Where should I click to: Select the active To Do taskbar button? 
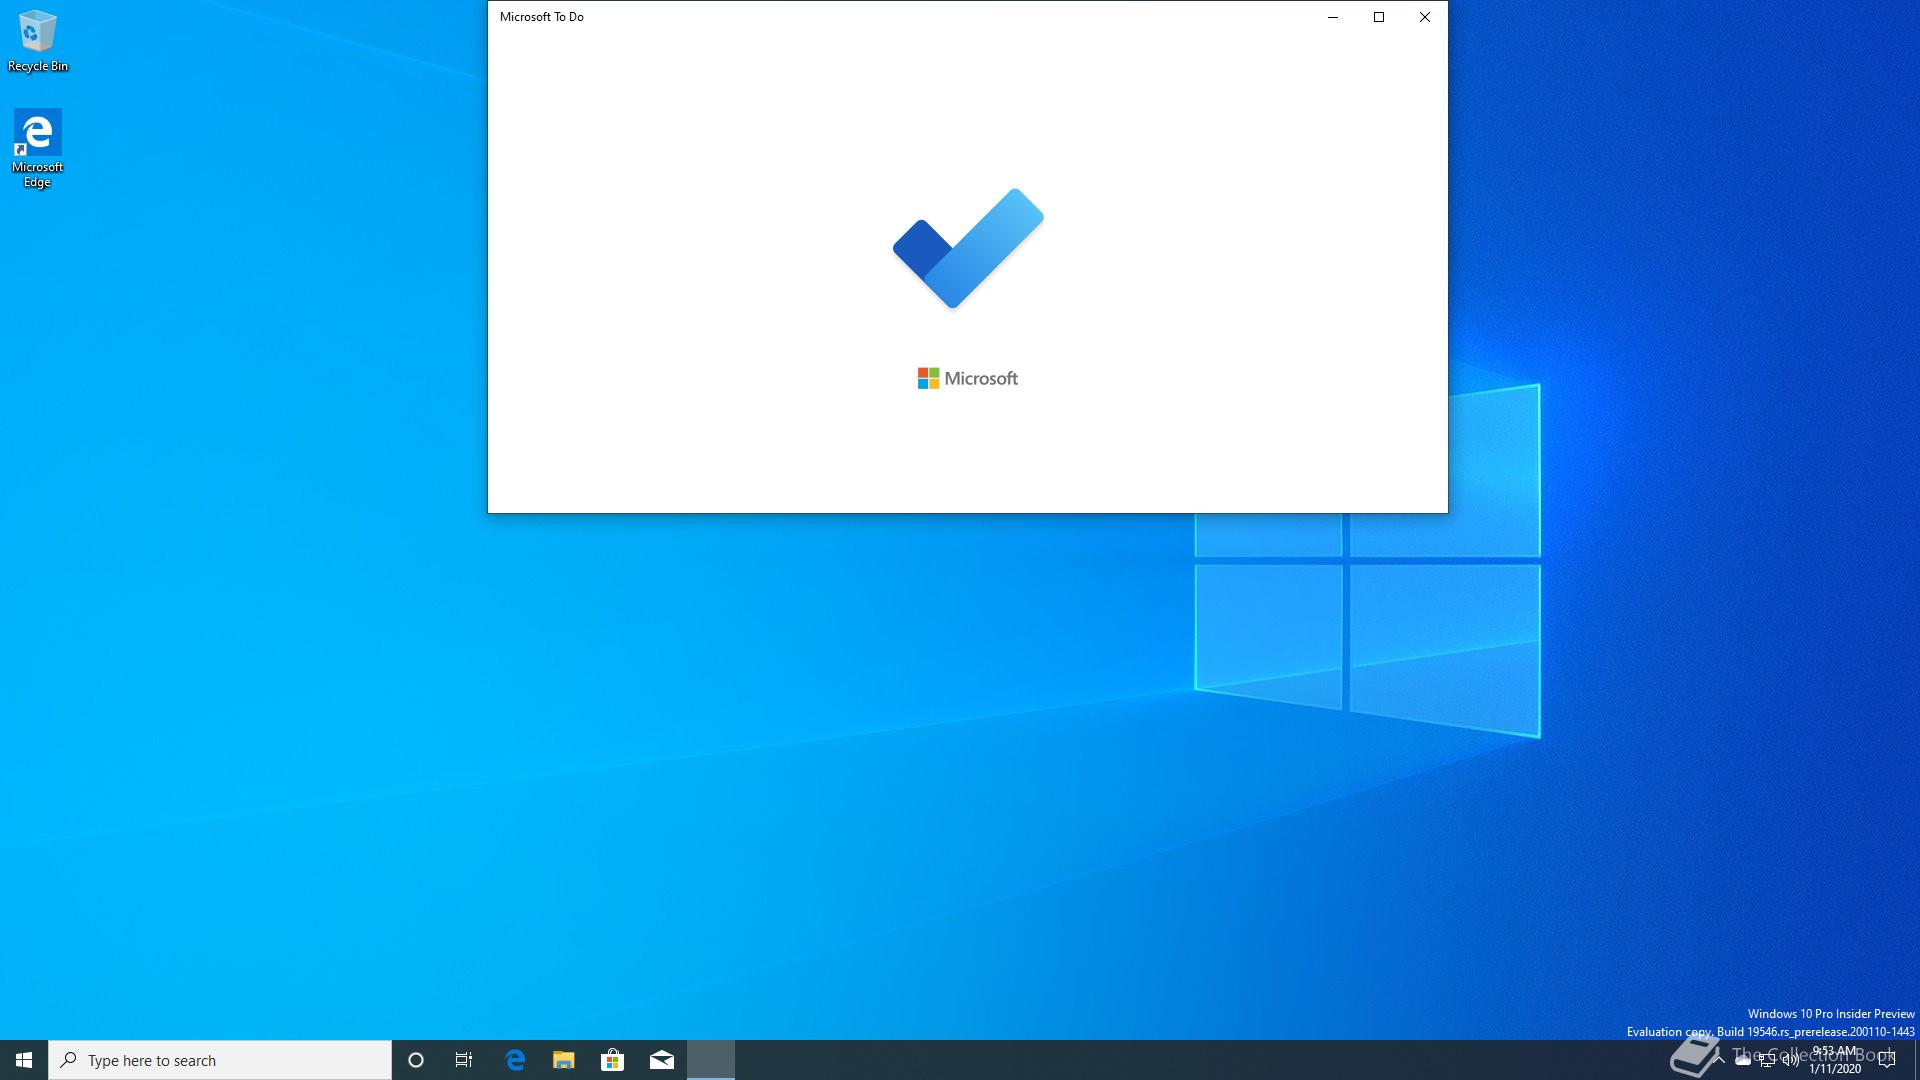coord(711,1060)
